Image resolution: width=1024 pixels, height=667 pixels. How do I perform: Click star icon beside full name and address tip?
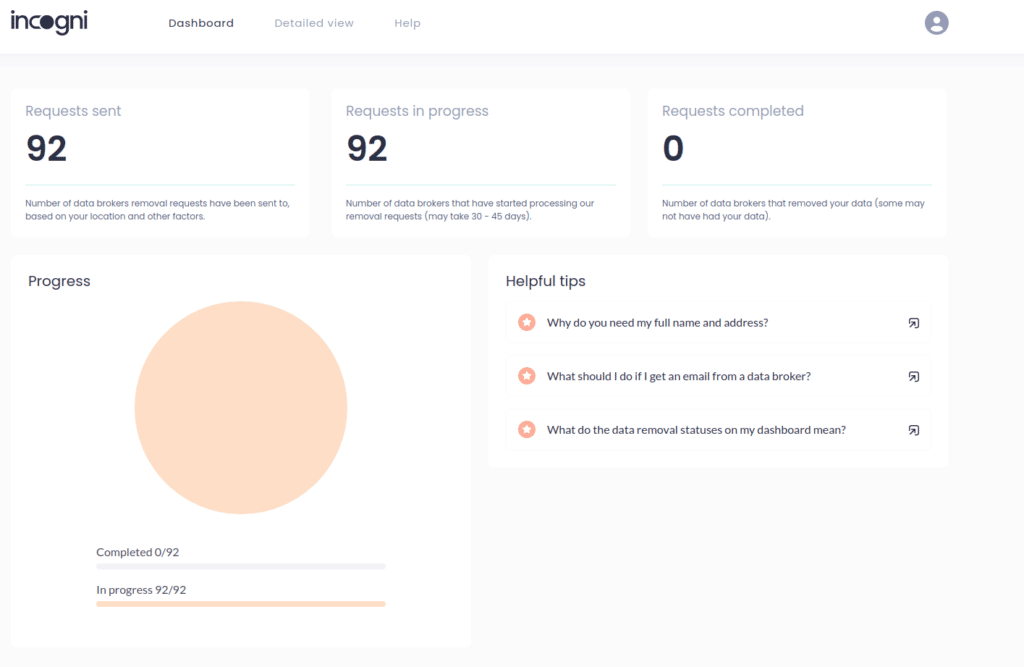tap(527, 322)
